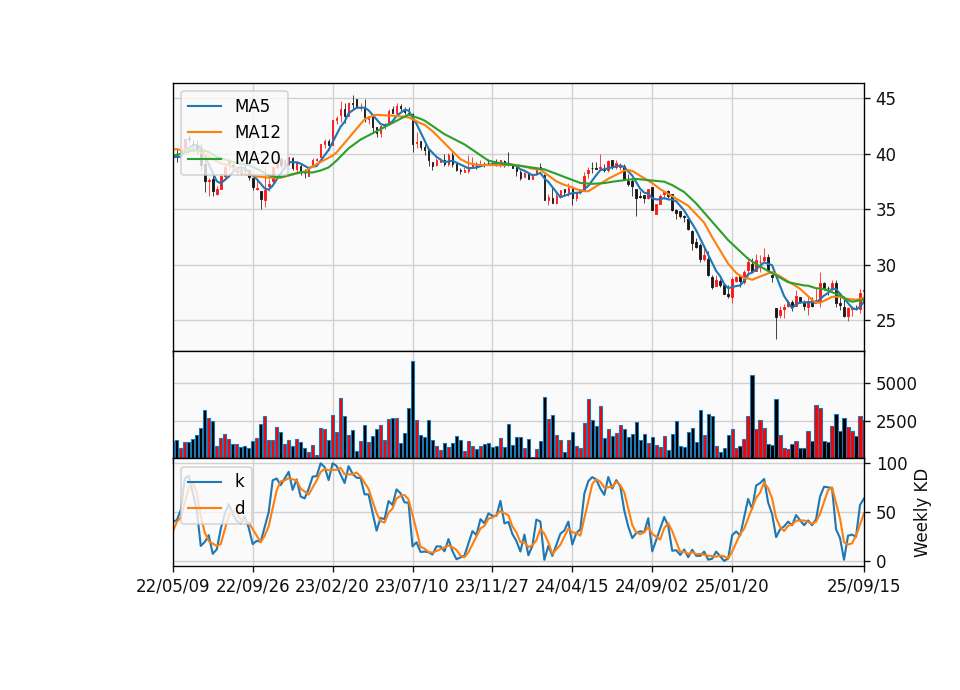
Task: Click the price axis value 25
Action: coord(885,321)
